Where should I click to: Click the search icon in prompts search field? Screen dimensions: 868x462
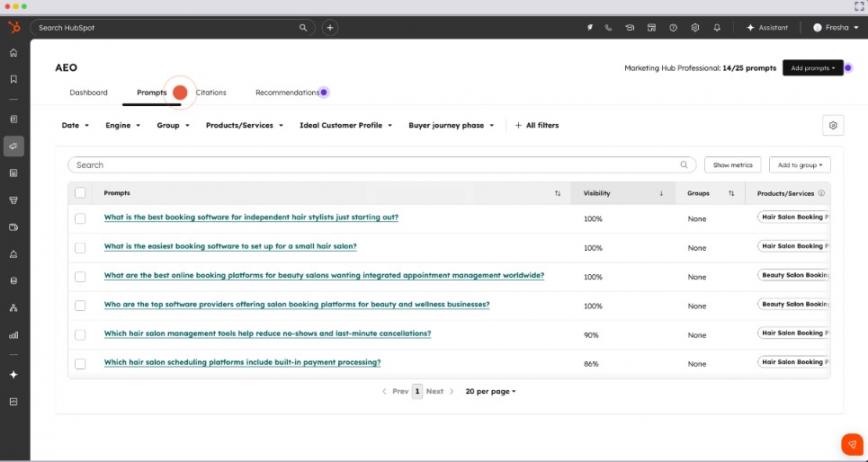pyautogui.click(x=684, y=165)
